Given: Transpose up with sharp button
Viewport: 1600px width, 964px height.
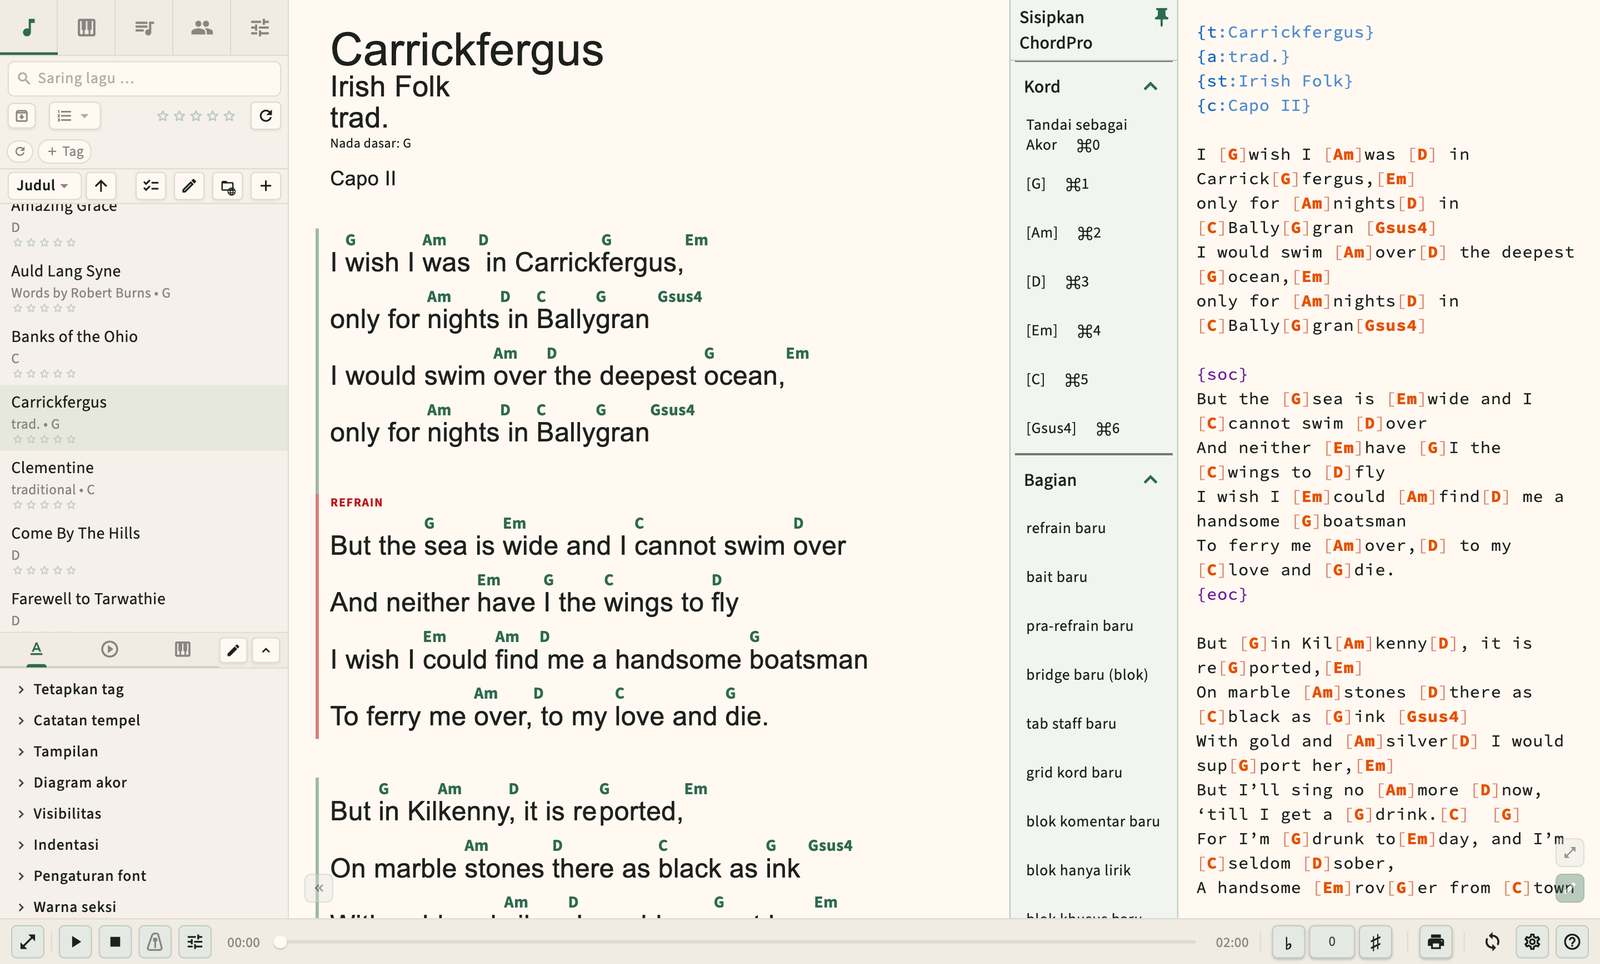Looking at the screenshot, I should pos(1376,942).
